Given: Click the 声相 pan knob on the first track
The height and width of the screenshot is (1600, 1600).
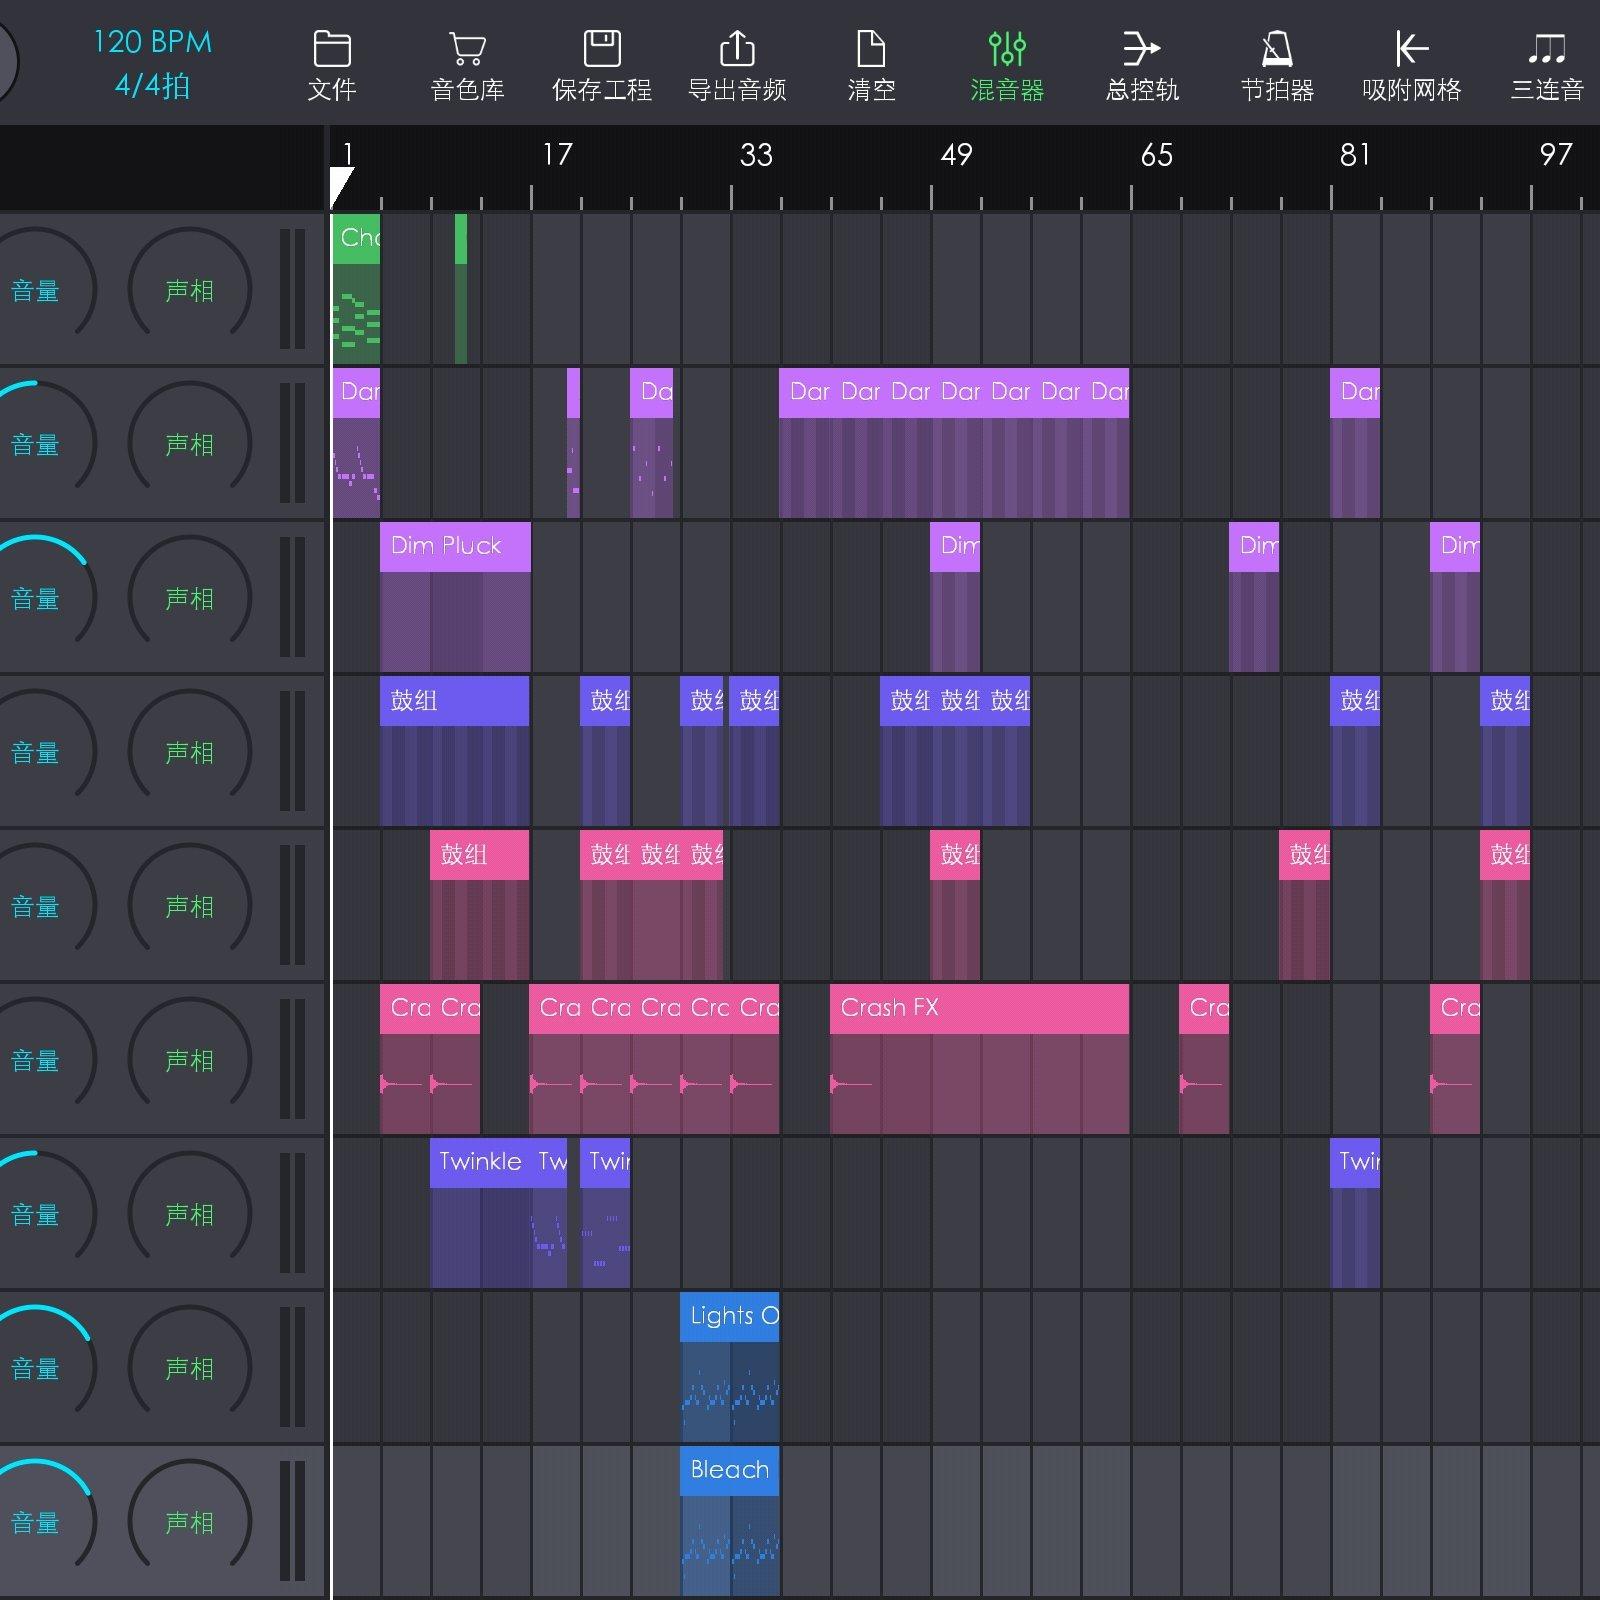Looking at the screenshot, I should point(189,290).
